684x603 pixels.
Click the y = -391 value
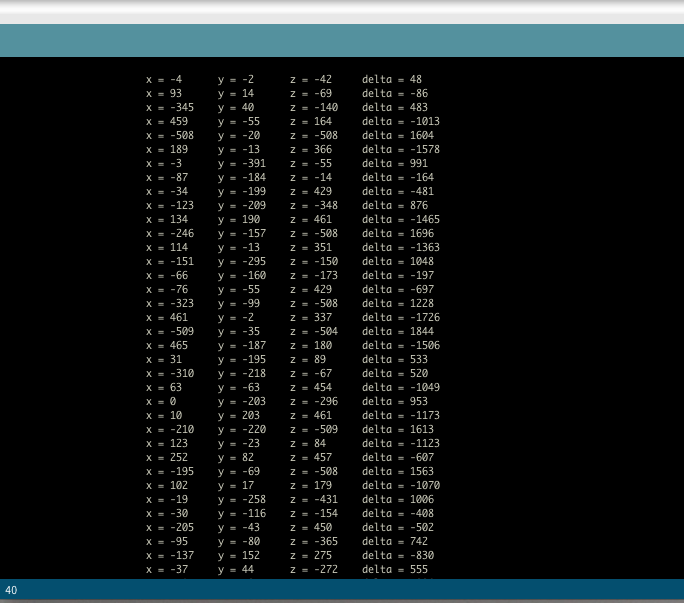(x=239, y=163)
